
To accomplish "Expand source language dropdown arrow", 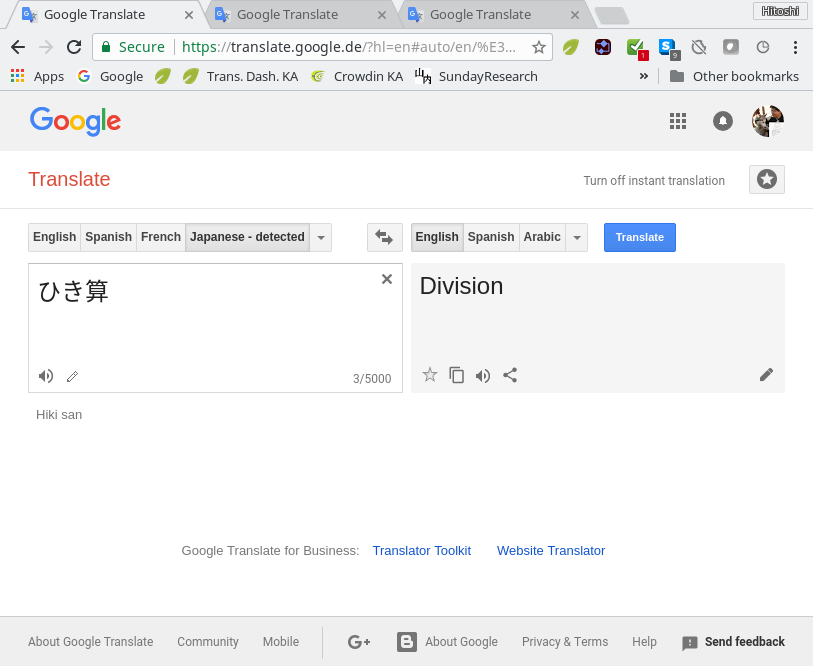I will point(321,237).
